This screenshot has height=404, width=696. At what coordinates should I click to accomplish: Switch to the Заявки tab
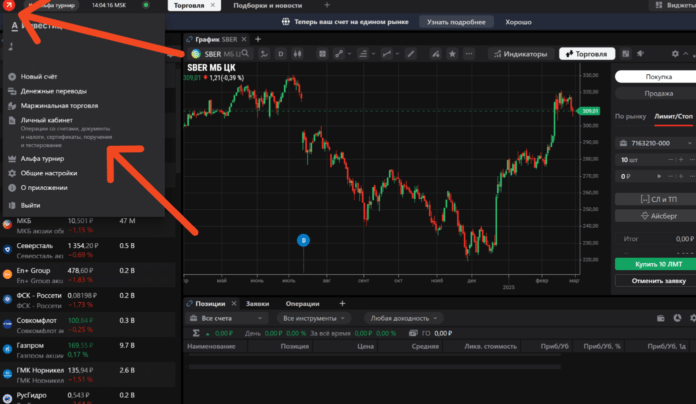[x=257, y=304]
